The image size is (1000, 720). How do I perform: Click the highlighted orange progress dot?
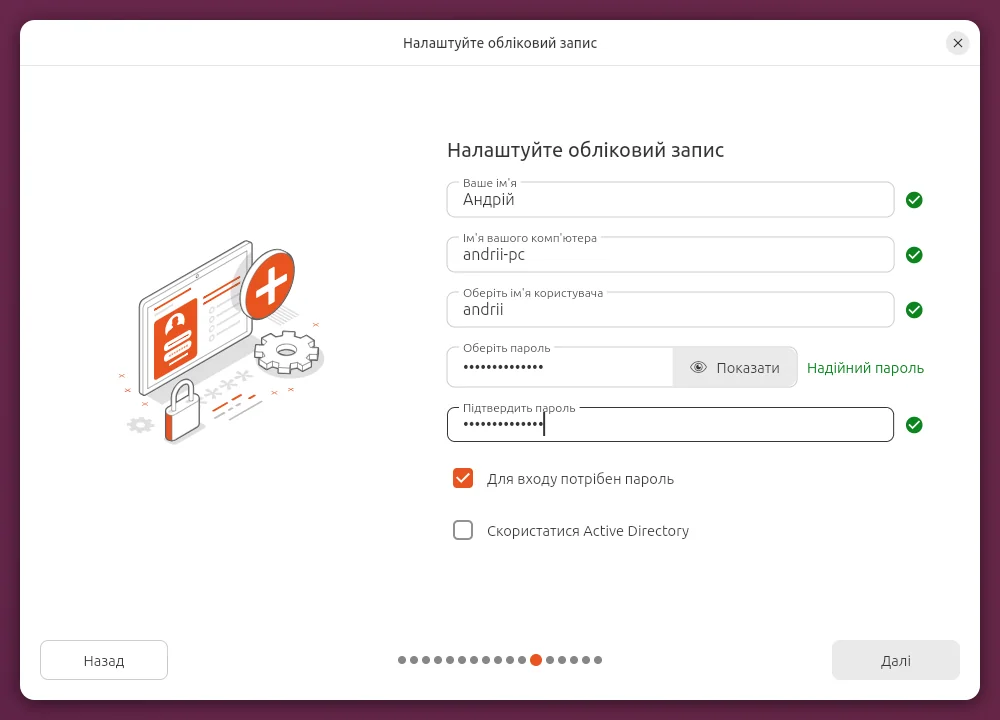[x=536, y=660]
